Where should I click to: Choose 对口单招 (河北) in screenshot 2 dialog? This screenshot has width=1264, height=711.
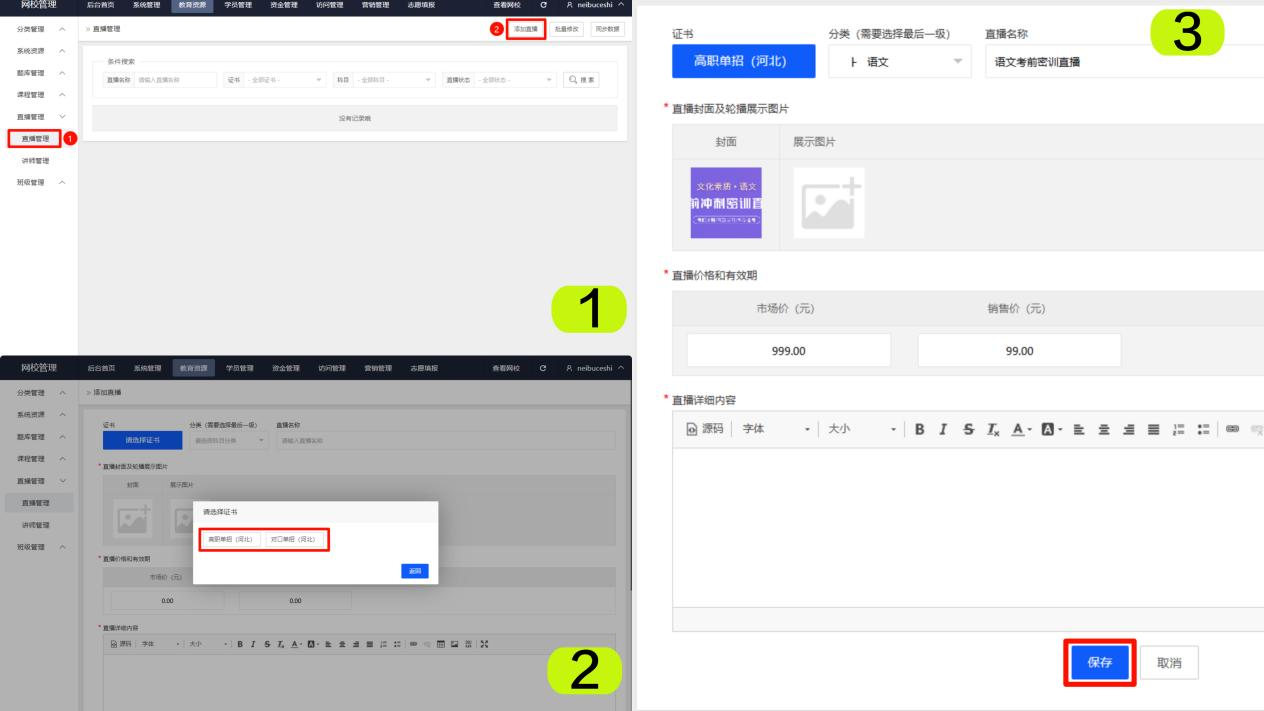pos(293,539)
